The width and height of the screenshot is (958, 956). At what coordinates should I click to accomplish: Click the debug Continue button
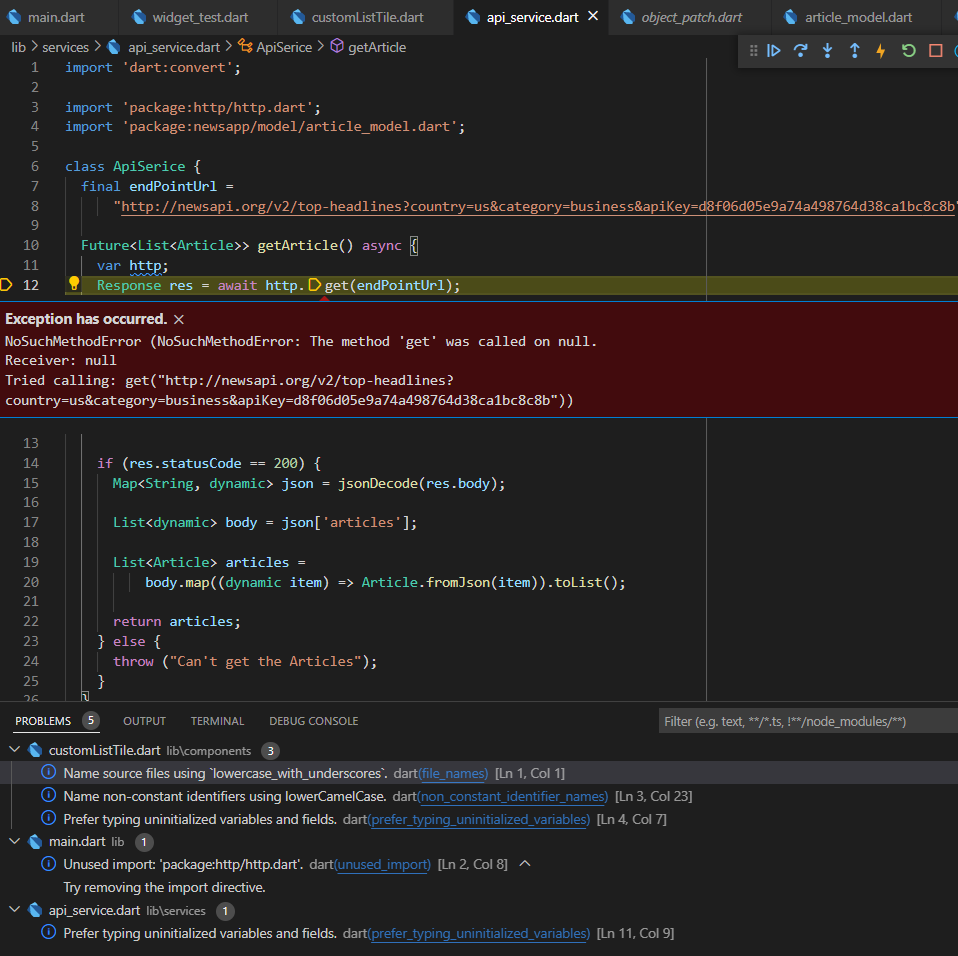click(x=773, y=51)
